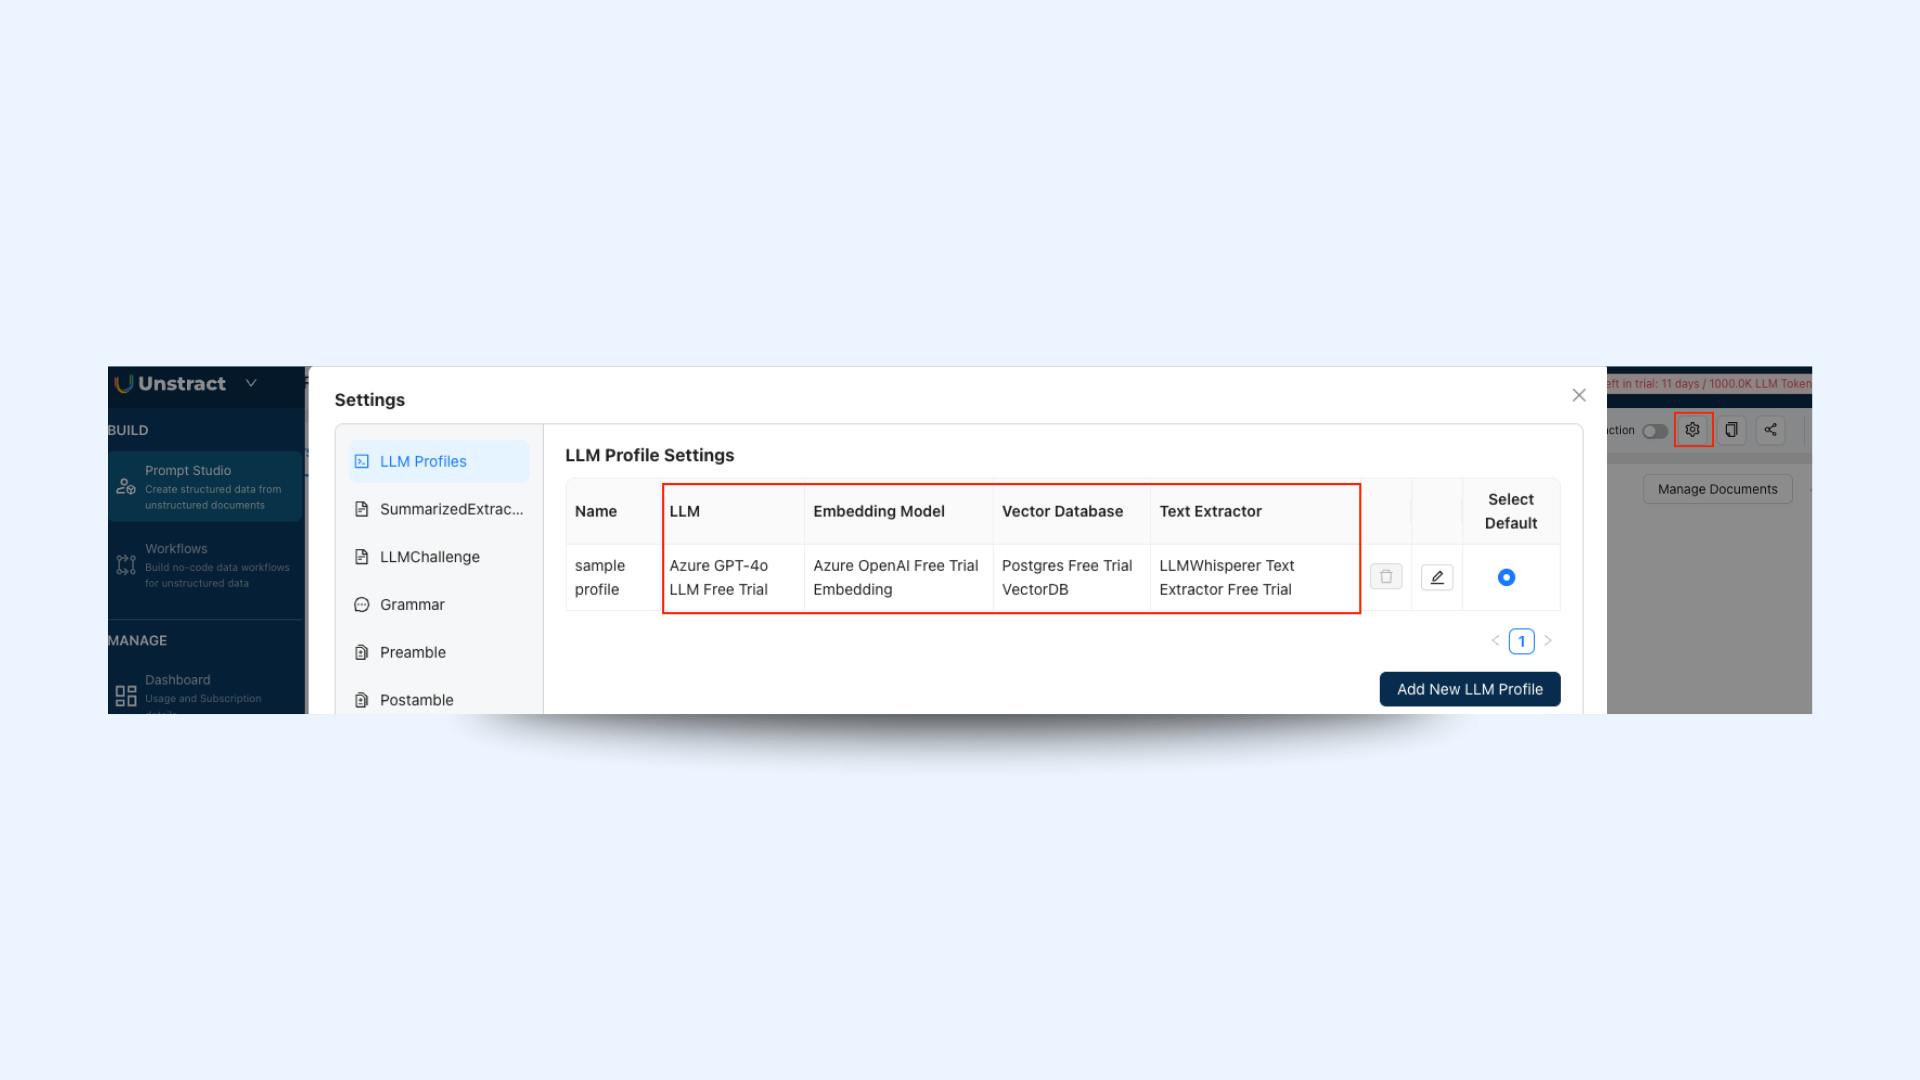Select the SummarizedExtractor settings entry

click(x=451, y=509)
